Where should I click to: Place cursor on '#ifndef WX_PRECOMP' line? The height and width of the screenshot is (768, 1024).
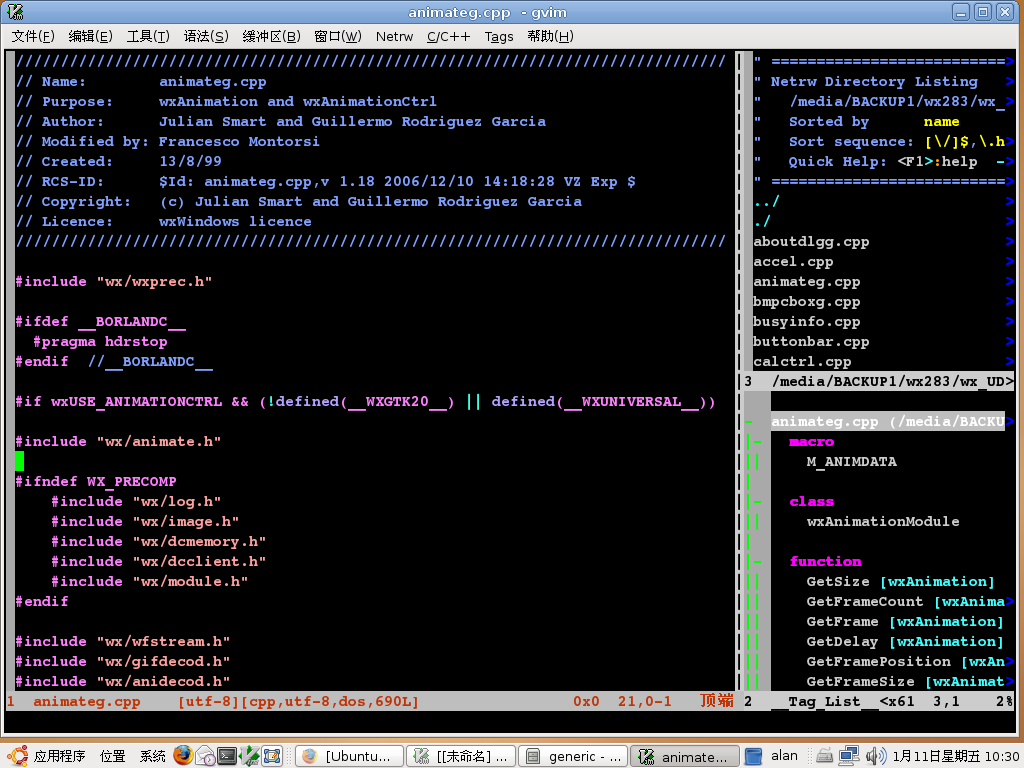pos(96,482)
